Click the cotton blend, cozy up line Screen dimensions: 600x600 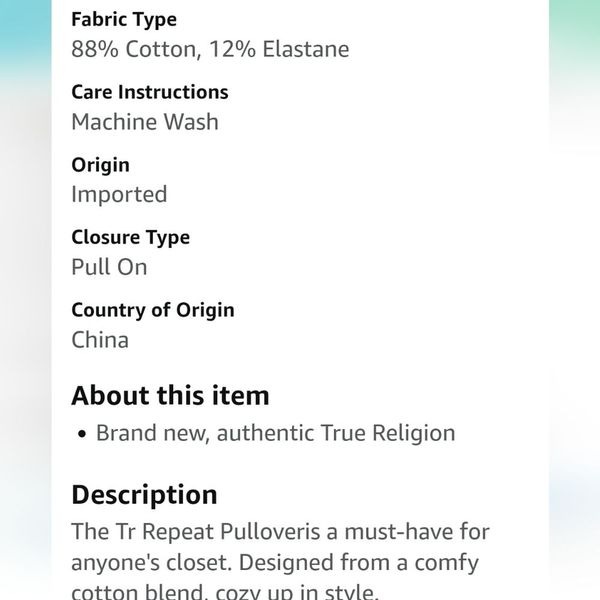point(225,592)
